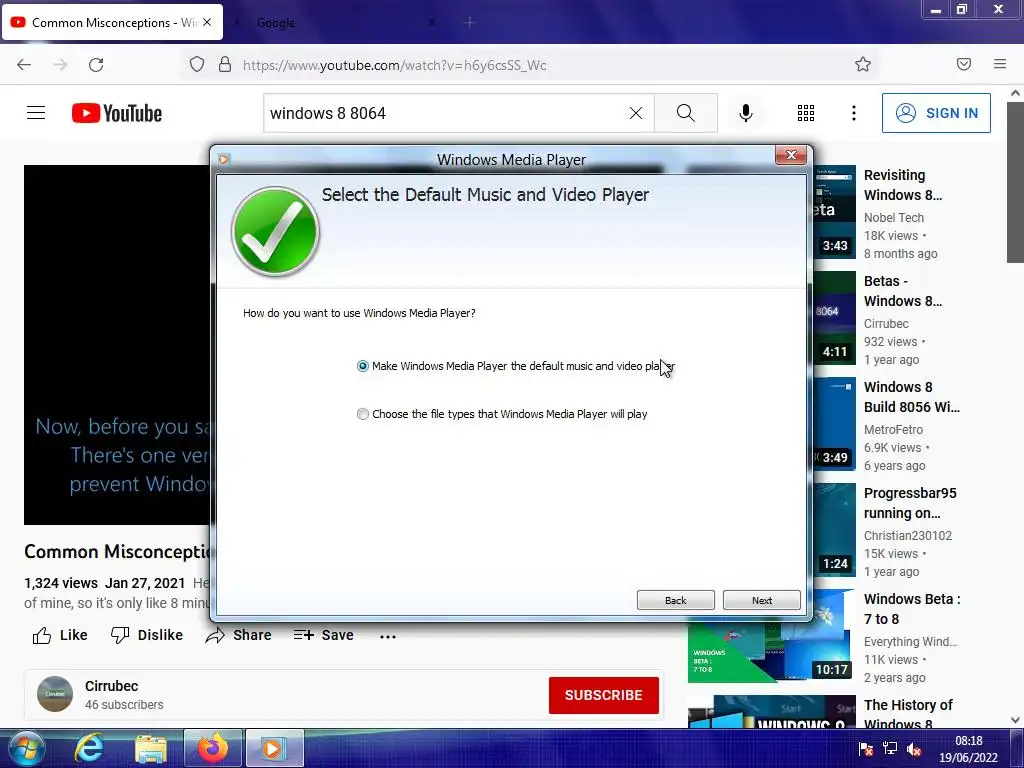Select the Common Misconceptions tab
The width and height of the screenshot is (1024, 768).
pyautogui.click(x=112, y=22)
